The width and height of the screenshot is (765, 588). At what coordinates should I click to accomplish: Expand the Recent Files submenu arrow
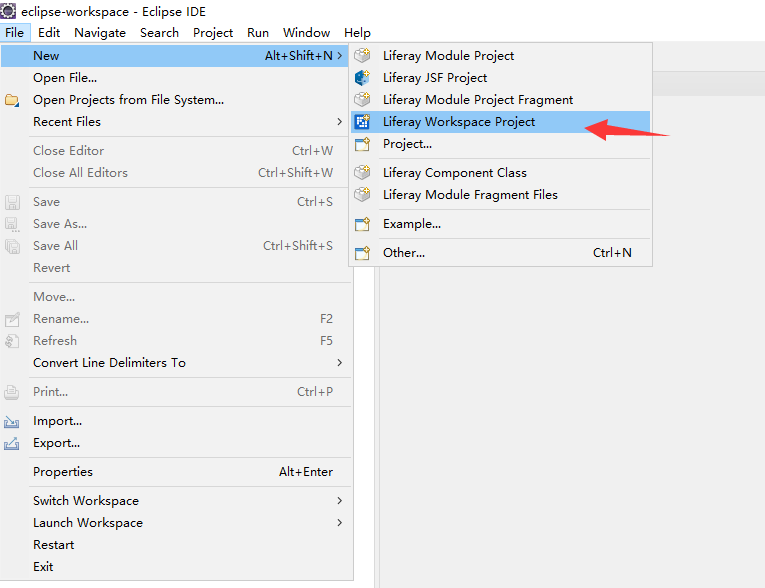pos(340,122)
